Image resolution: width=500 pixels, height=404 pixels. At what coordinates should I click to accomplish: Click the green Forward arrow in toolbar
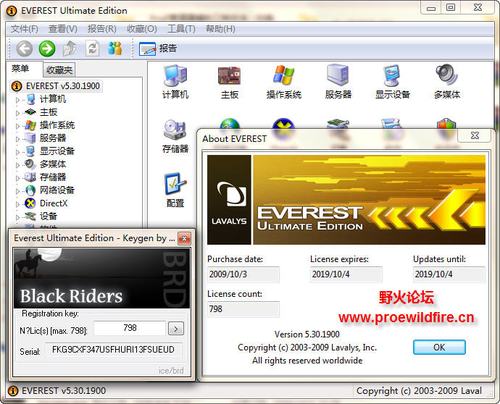(47, 49)
